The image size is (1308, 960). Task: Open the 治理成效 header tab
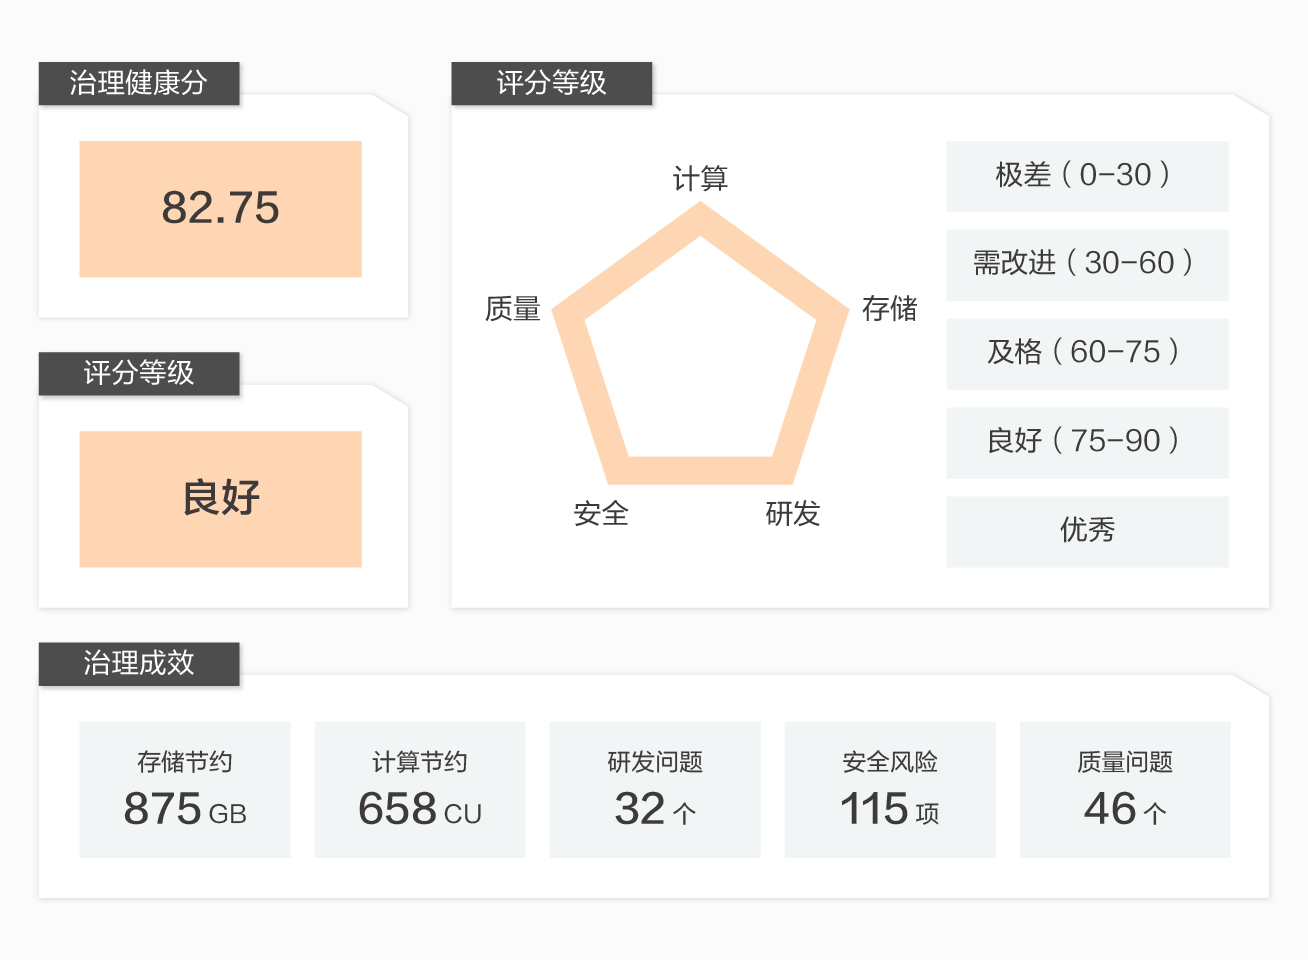139,663
